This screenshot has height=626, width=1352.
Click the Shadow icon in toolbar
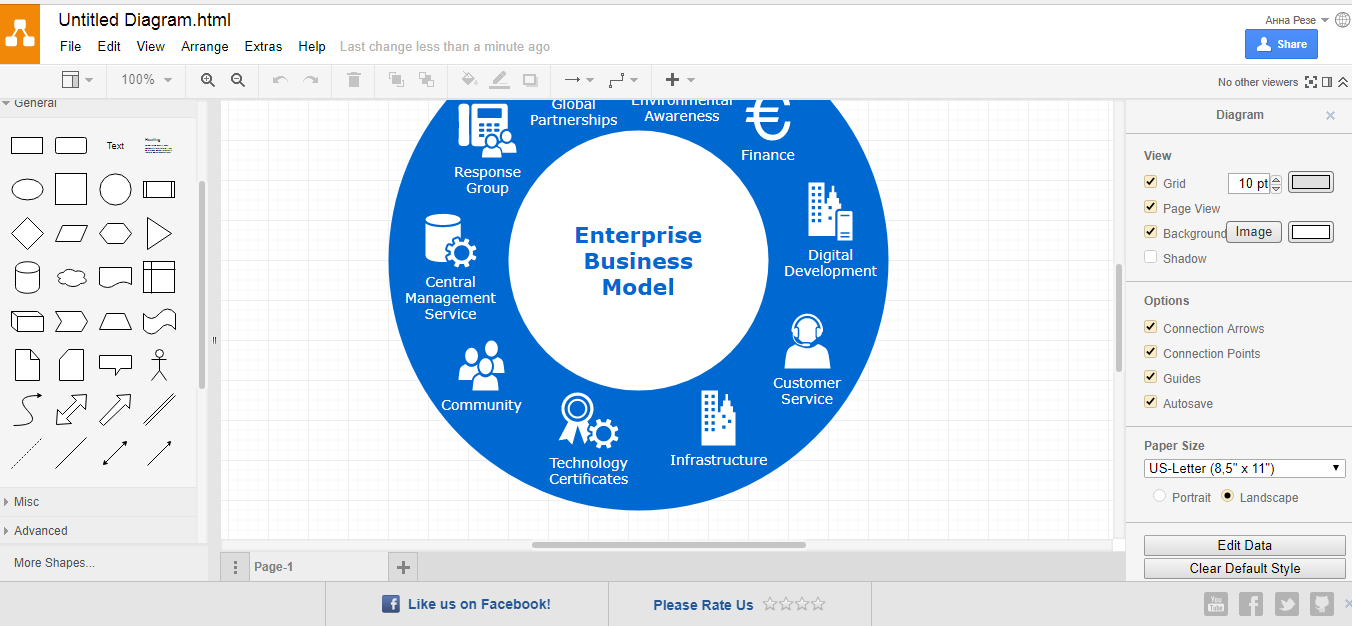click(x=530, y=80)
